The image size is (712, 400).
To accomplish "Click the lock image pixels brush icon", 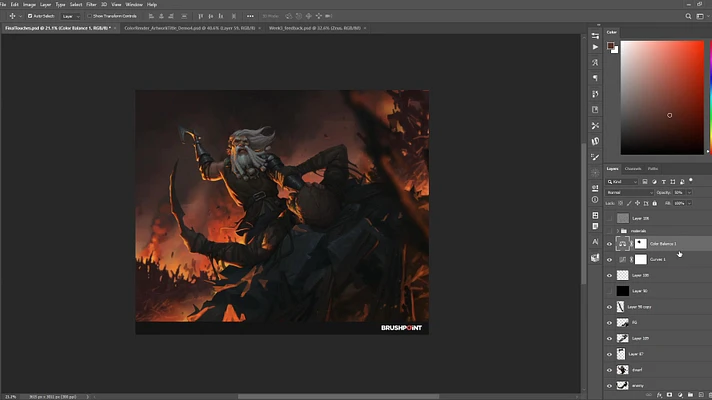I will pyautogui.click(x=629, y=203).
